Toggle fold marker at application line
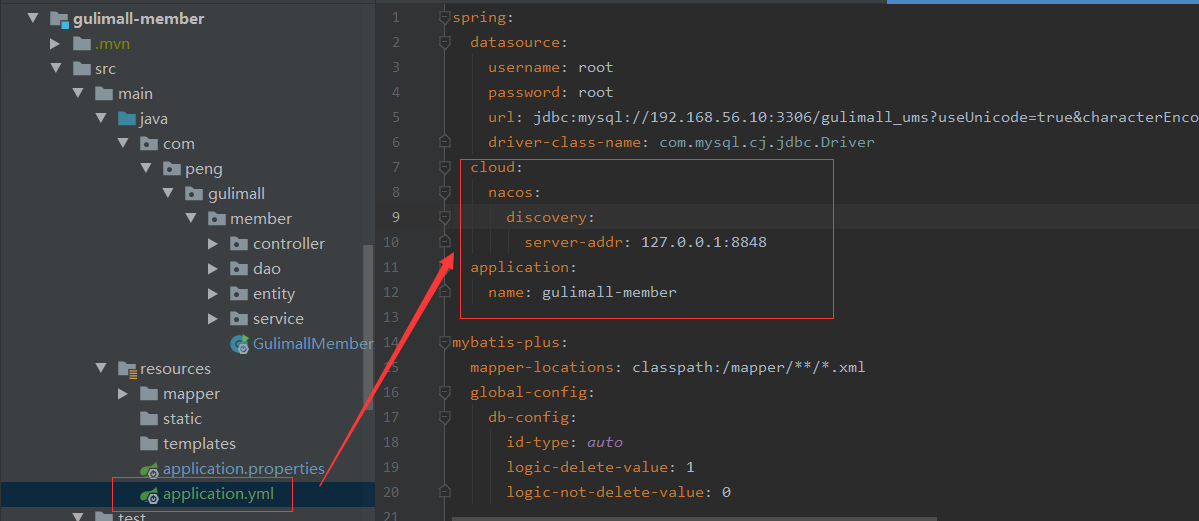This screenshot has width=1199, height=521. (444, 268)
